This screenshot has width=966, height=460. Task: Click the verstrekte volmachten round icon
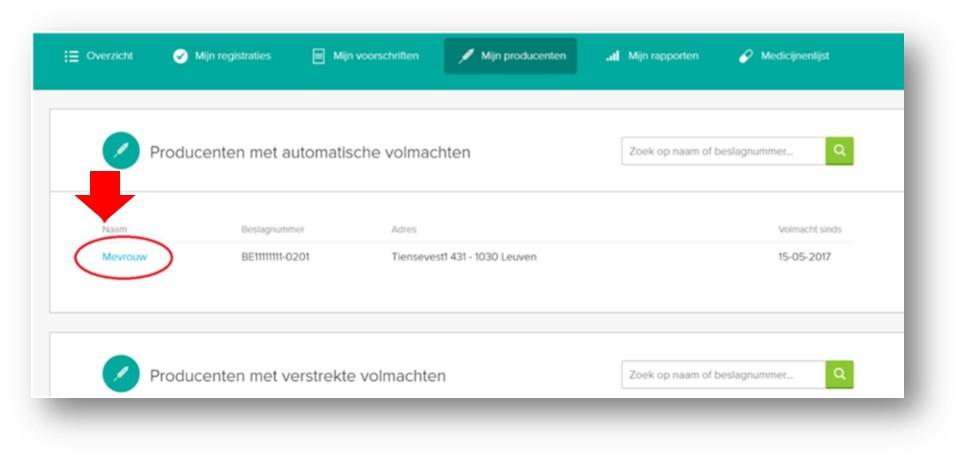click(x=121, y=374)
